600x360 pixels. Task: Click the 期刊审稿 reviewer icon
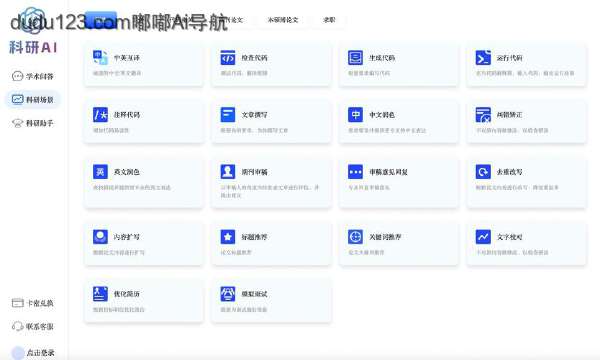228,171
